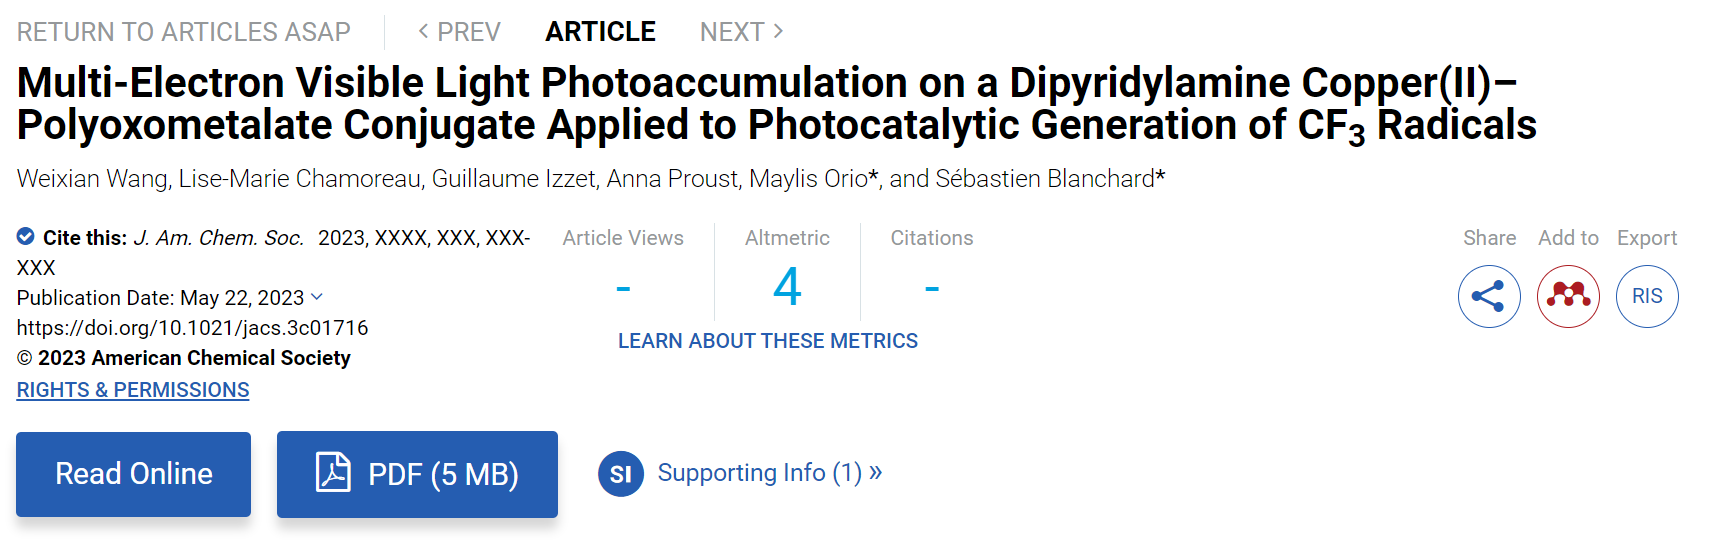Download the PDF (5 MB)
This screenshot has width=1723, height=540.
click(x=417, y=474)
